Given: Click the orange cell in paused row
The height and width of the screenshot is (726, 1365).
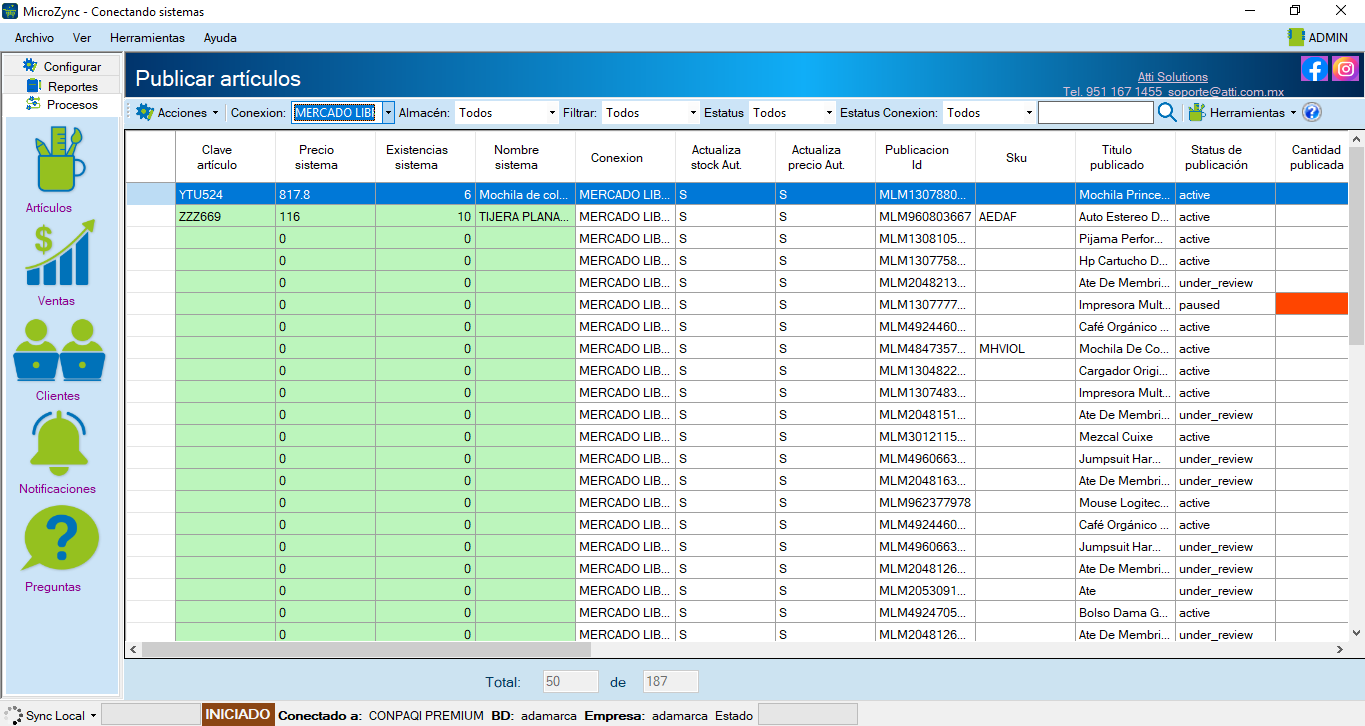Looking at the screenshot, I should 1312,304.
